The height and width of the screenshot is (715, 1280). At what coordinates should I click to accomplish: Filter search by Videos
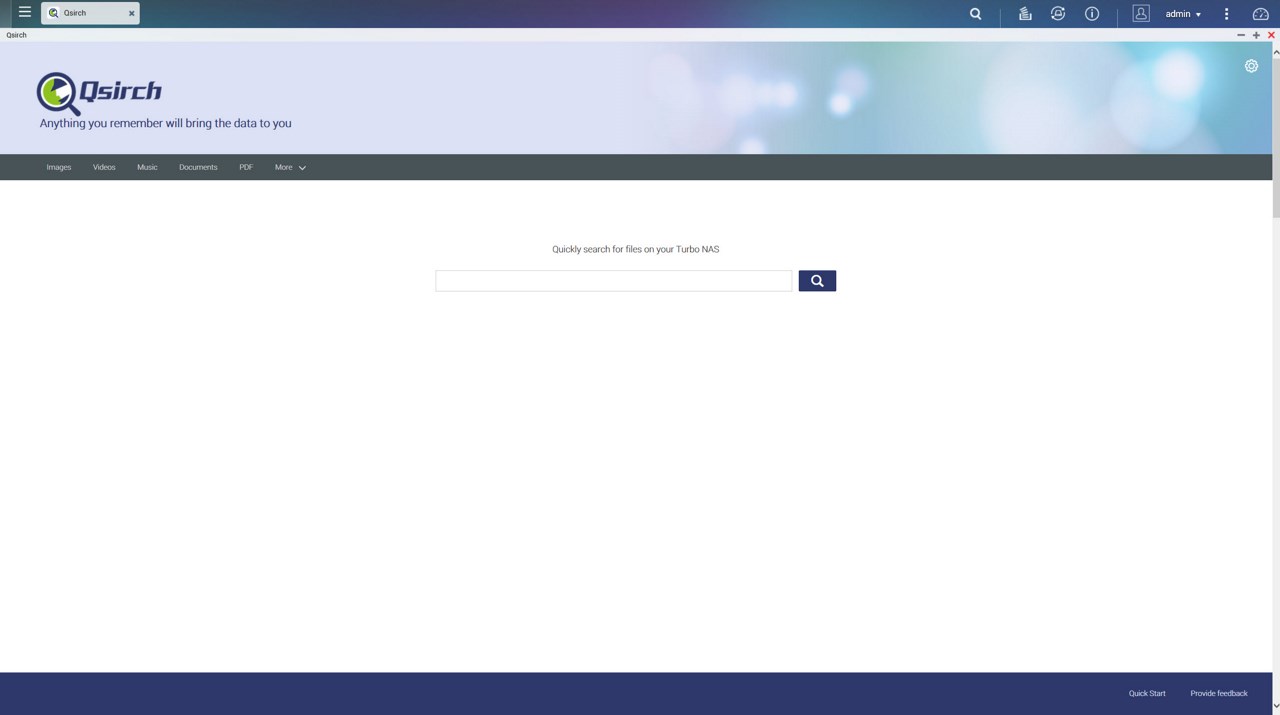pyautogui.click(x=104, y=167)
